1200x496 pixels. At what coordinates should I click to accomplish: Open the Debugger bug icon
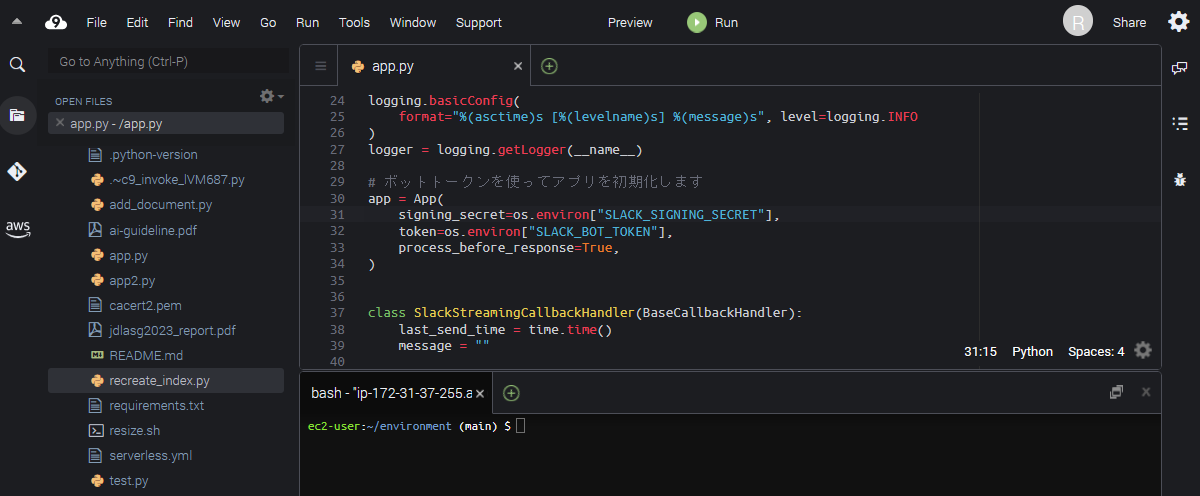coord(1179,180)
